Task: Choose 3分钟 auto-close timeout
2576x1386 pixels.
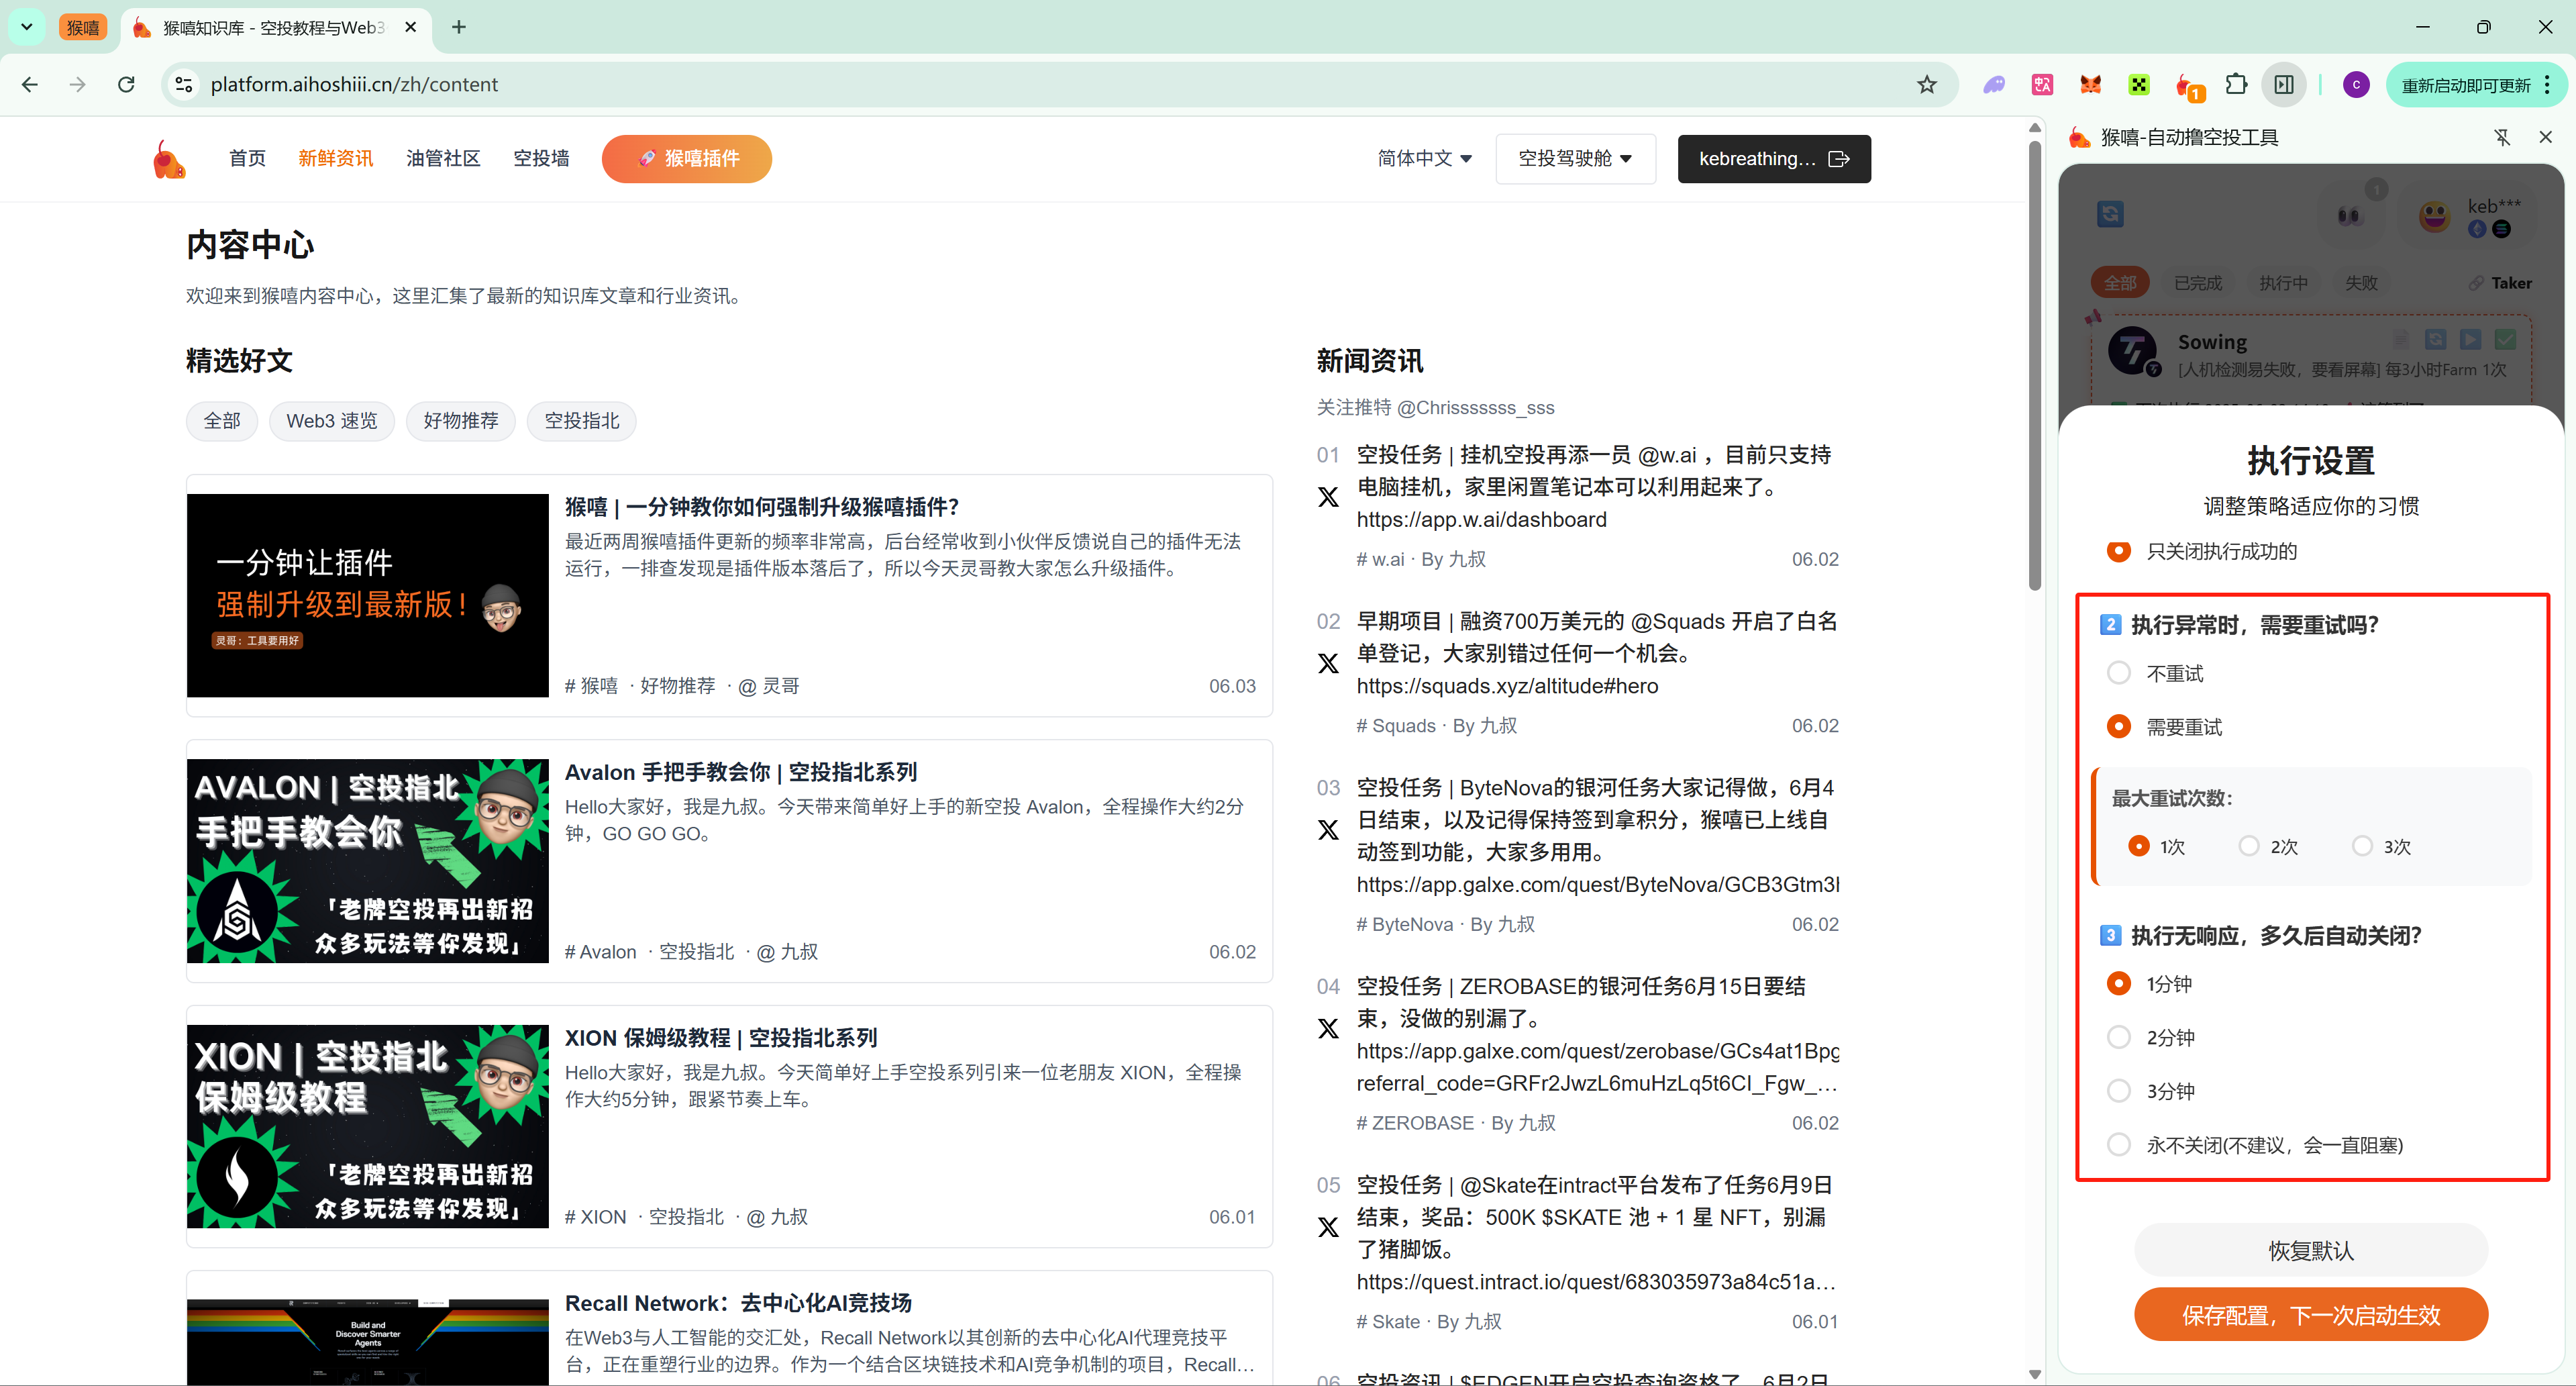Action: click(2118, 1090)
